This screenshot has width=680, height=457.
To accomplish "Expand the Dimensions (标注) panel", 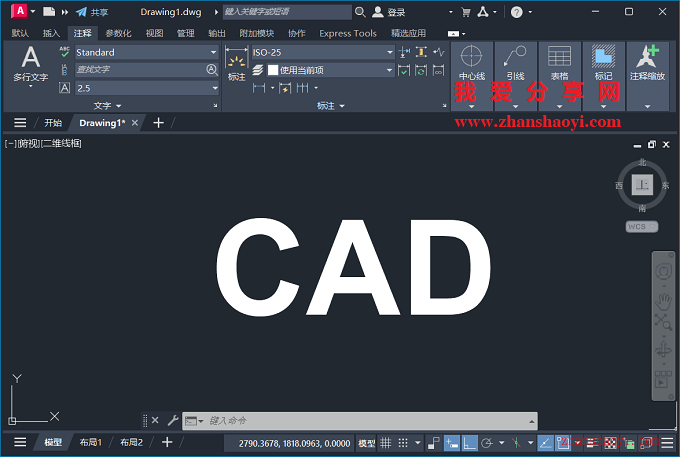I will (x=330, y=105).
